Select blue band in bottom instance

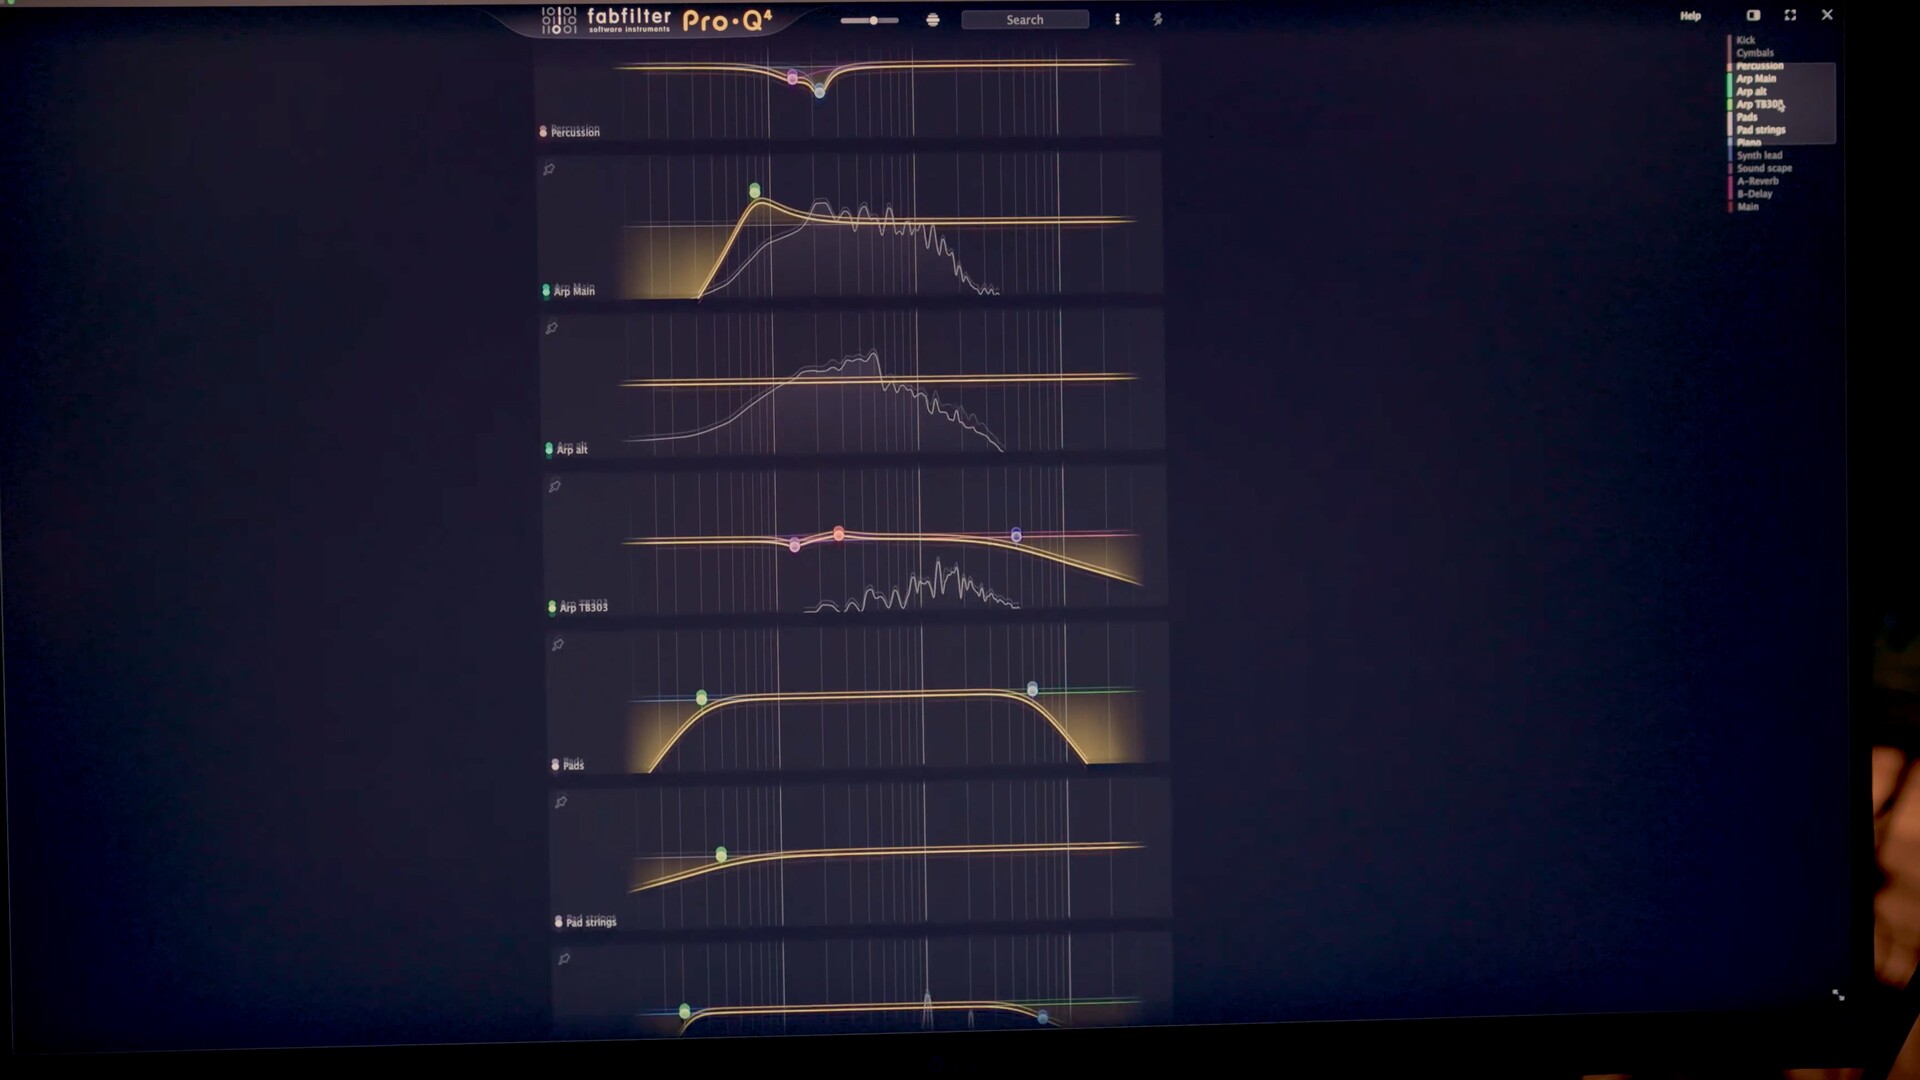click(x=1043, y=1017)
